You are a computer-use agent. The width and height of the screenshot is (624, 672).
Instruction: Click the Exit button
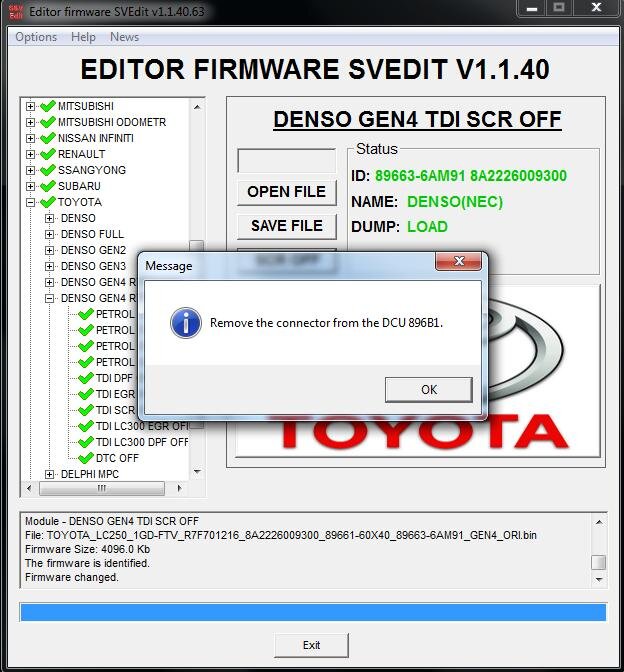311,645
